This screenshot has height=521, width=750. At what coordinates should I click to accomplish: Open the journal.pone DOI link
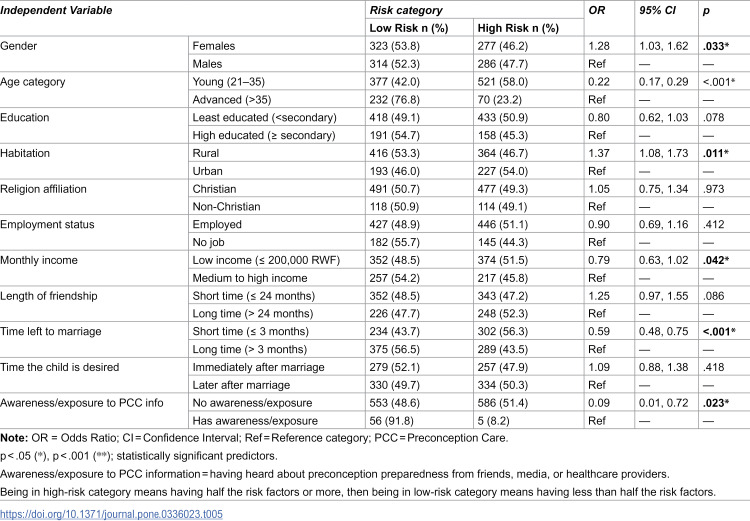[x=111, y=514]
